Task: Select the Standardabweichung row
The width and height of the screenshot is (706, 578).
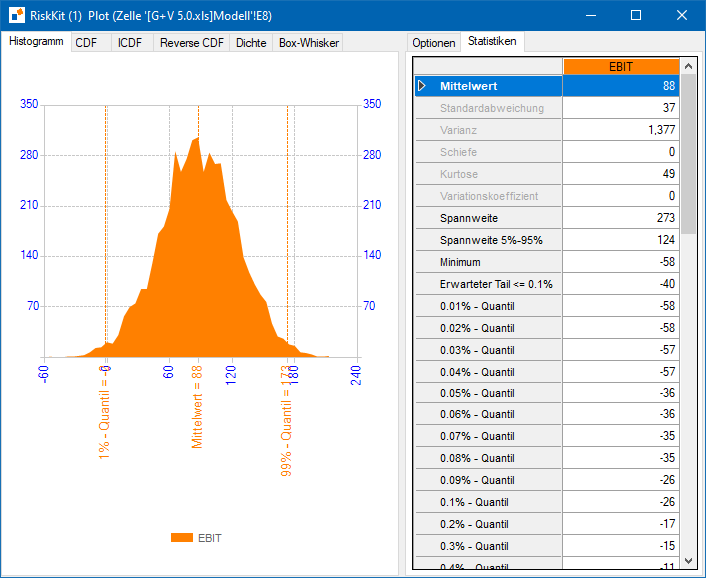Action: click(547, 108)
